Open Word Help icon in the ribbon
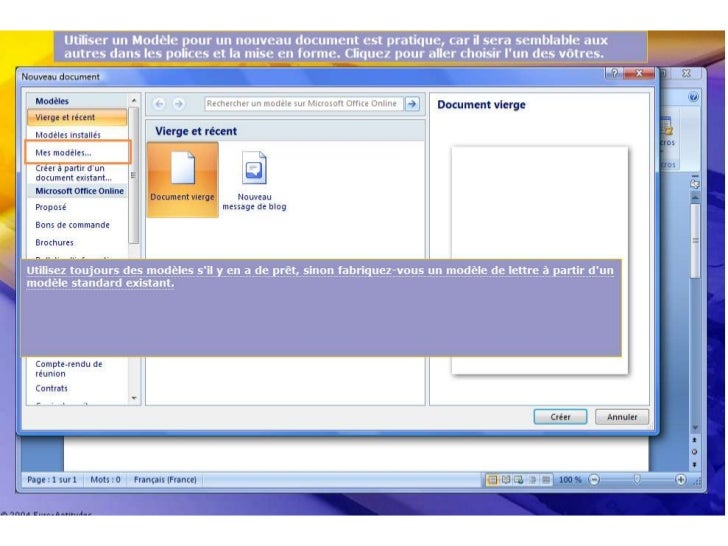Image resolution: width=728 pixels, height=546 pixels. click(694, 97)
